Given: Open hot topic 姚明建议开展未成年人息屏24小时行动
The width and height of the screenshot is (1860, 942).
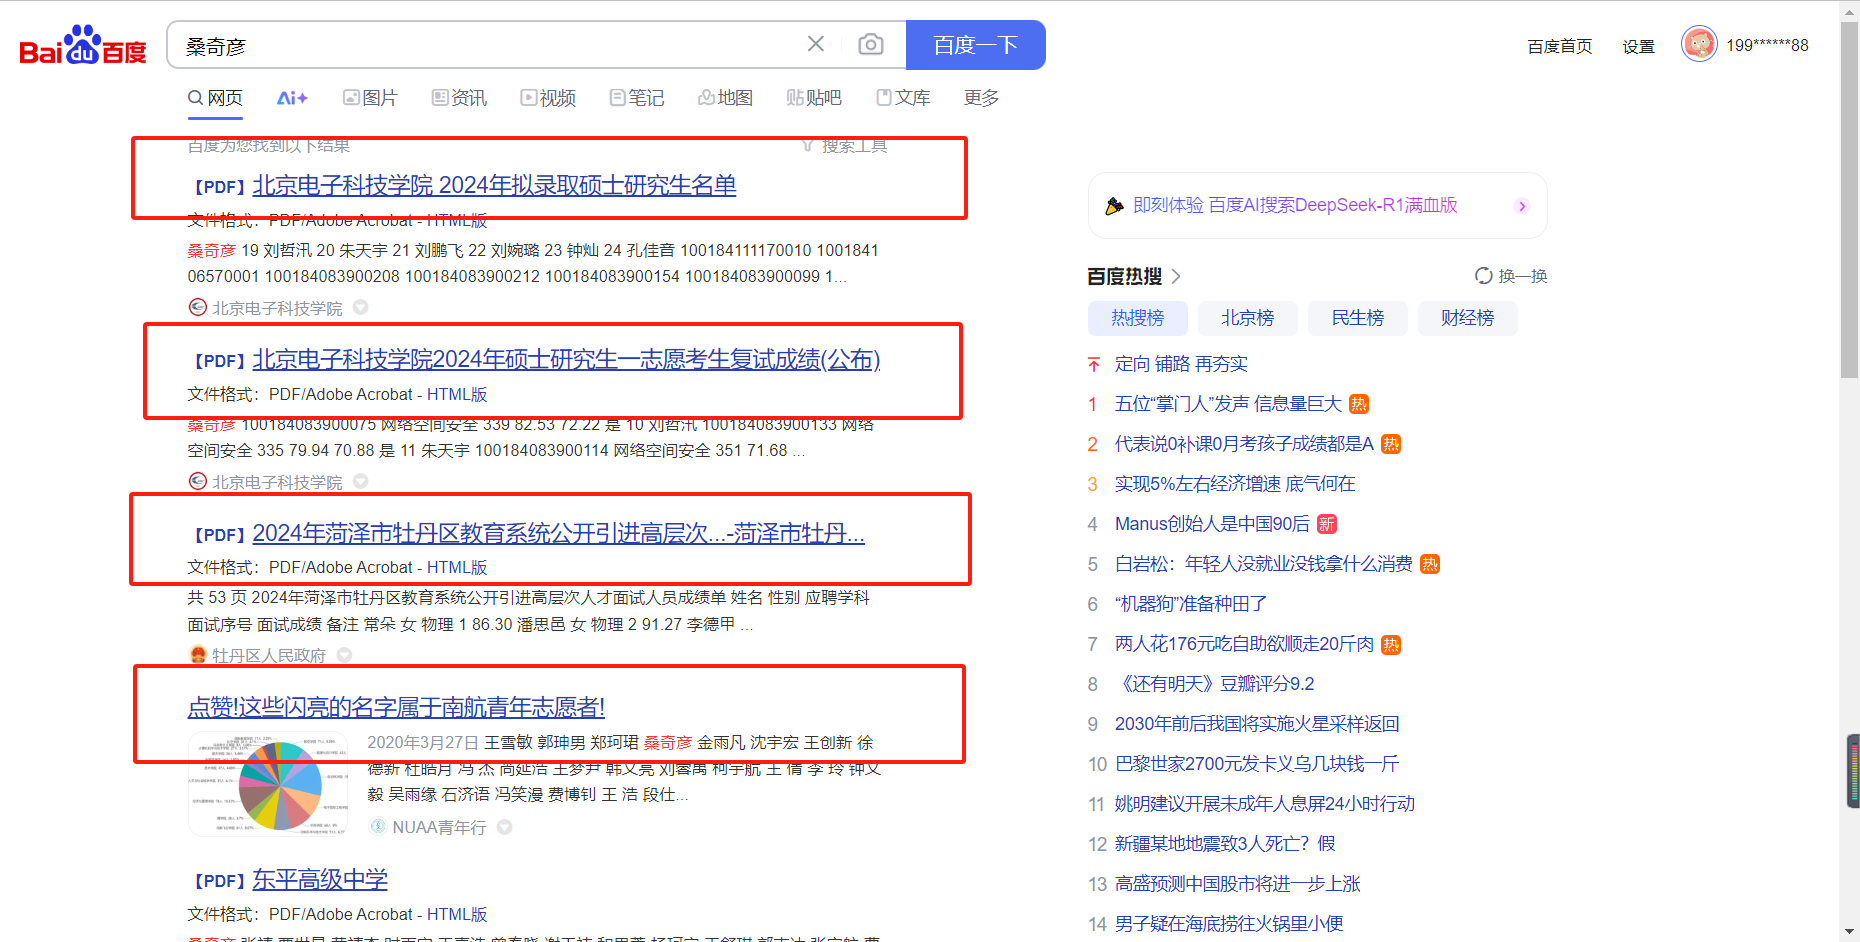Looking at the screenshot, I should [x=1265, y=804].
